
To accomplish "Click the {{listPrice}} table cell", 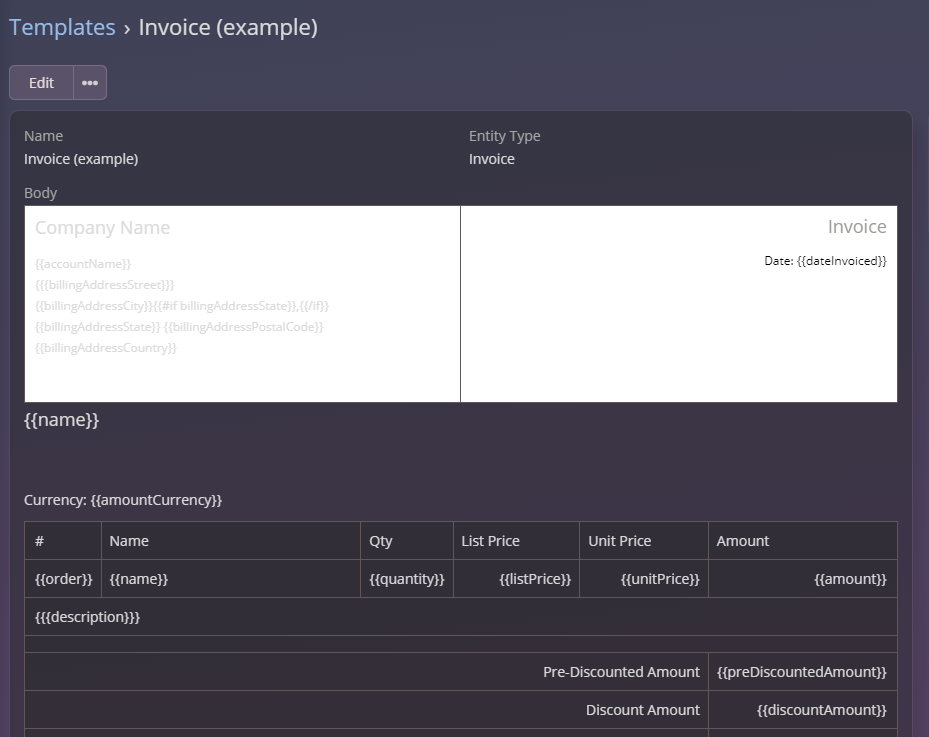I will point(535,579).
